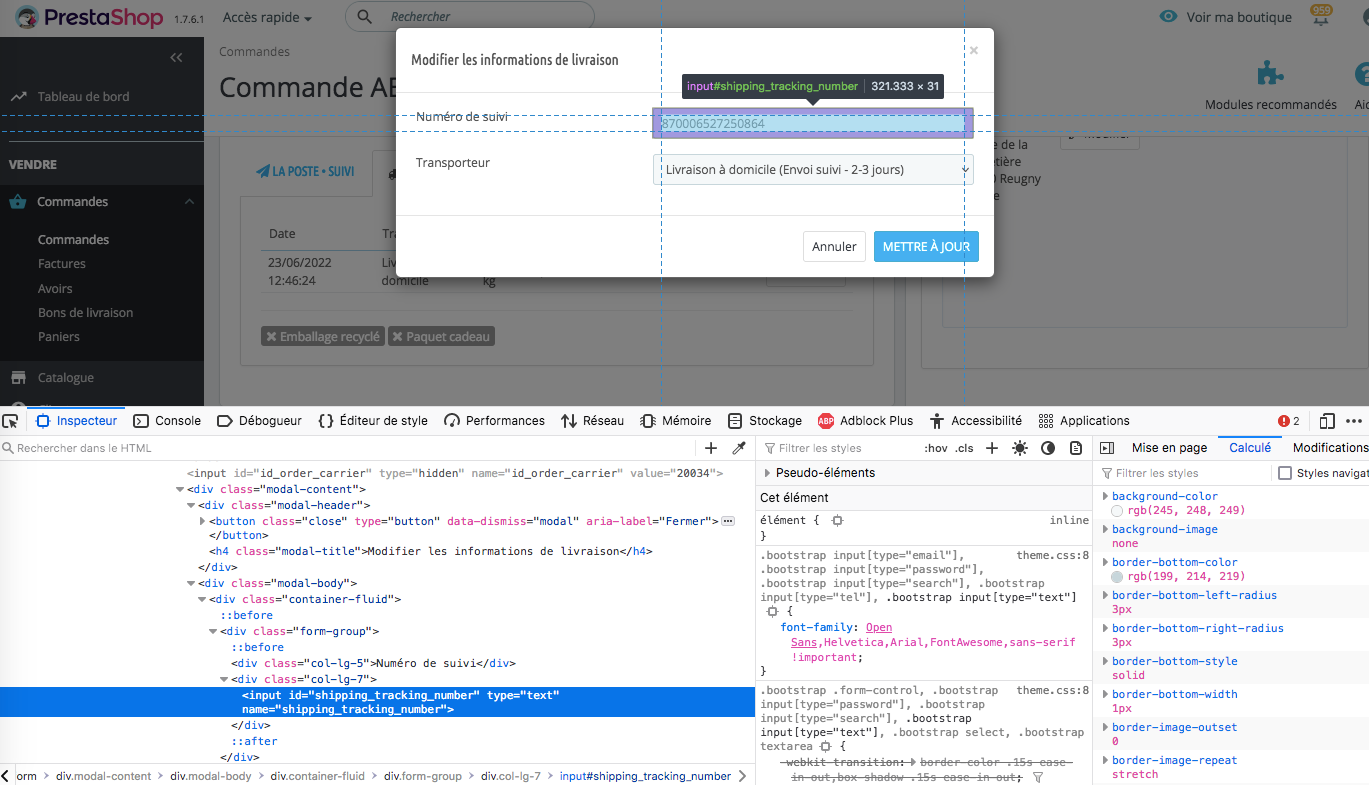Viewport: 1369px width, 785px height.
Task: Open the Accès rapide menu
Action: 267,18
